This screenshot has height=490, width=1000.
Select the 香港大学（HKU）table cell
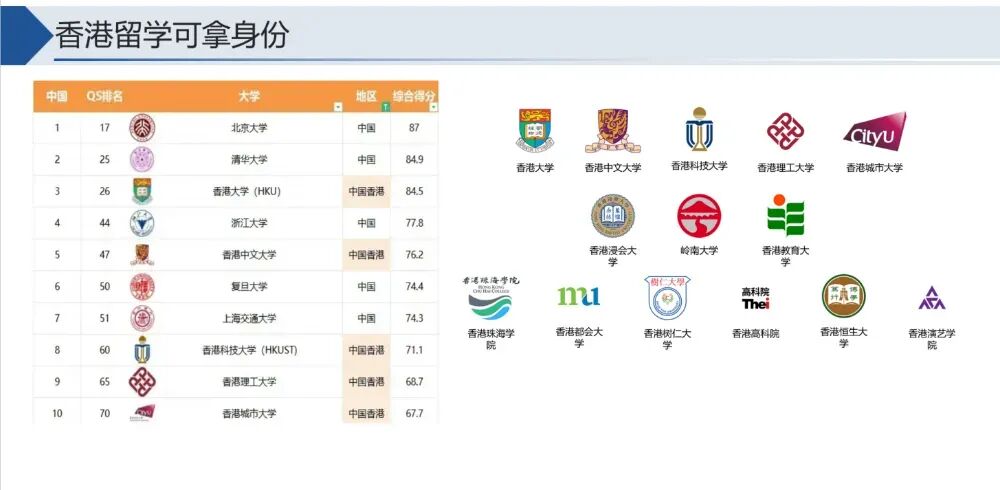pyautogui.click(x=247, y=191)
